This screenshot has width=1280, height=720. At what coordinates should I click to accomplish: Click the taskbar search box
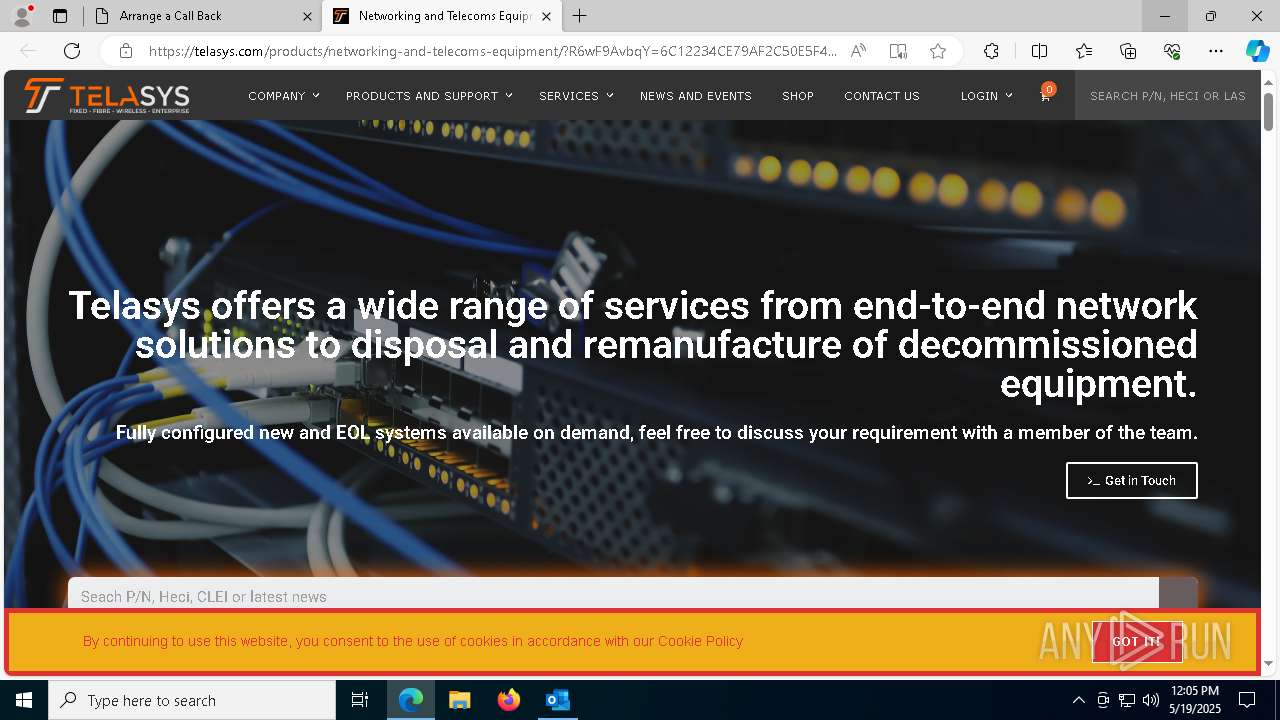click(x=192, y=700)
